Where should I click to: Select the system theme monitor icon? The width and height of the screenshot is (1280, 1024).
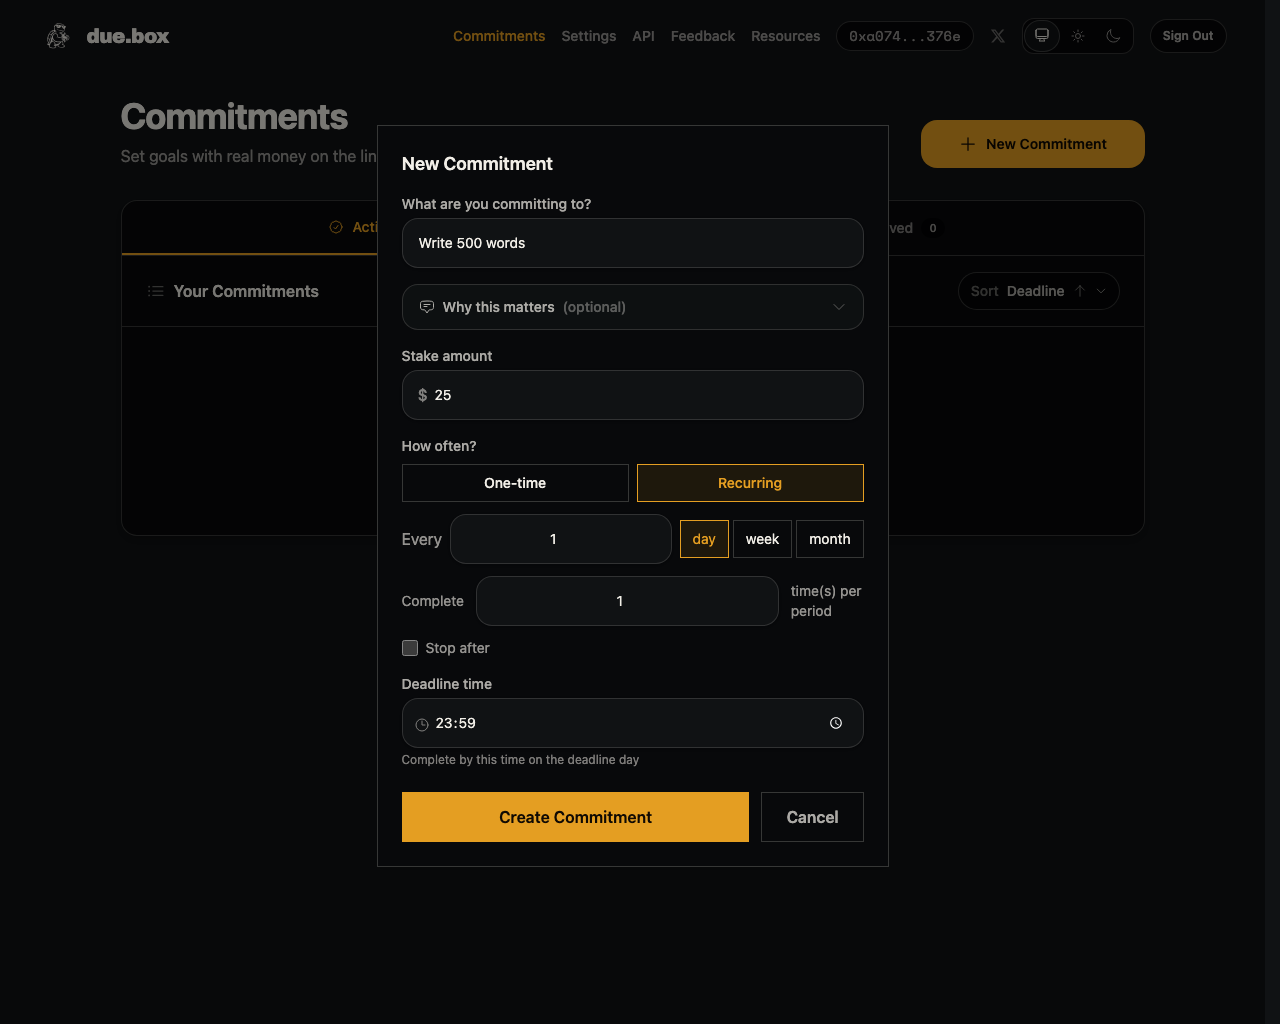1041,36
